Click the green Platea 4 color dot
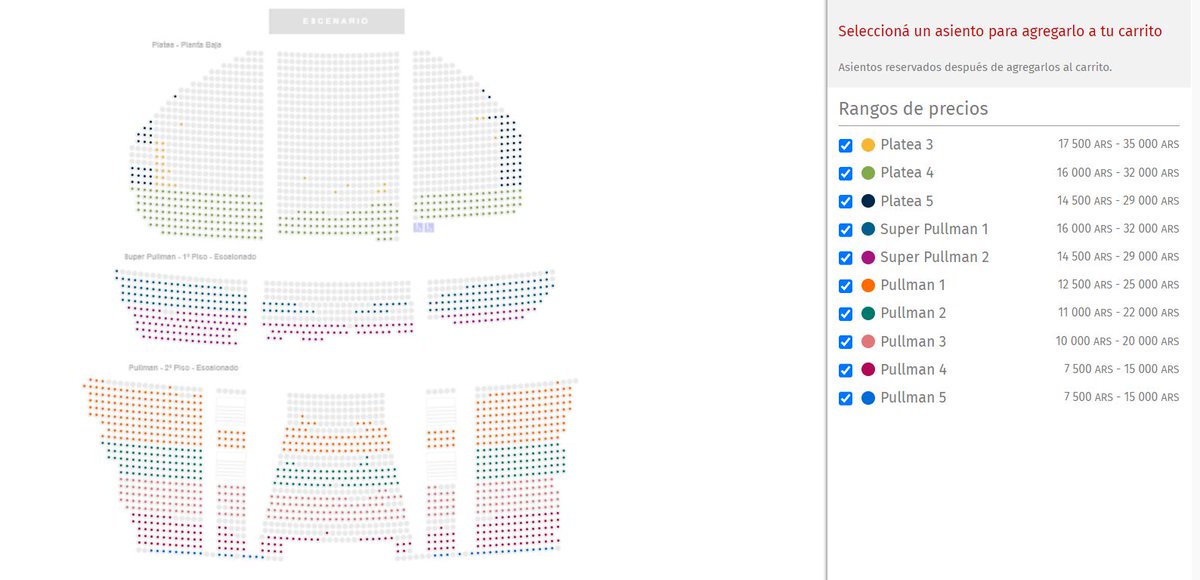 (868, 173)
